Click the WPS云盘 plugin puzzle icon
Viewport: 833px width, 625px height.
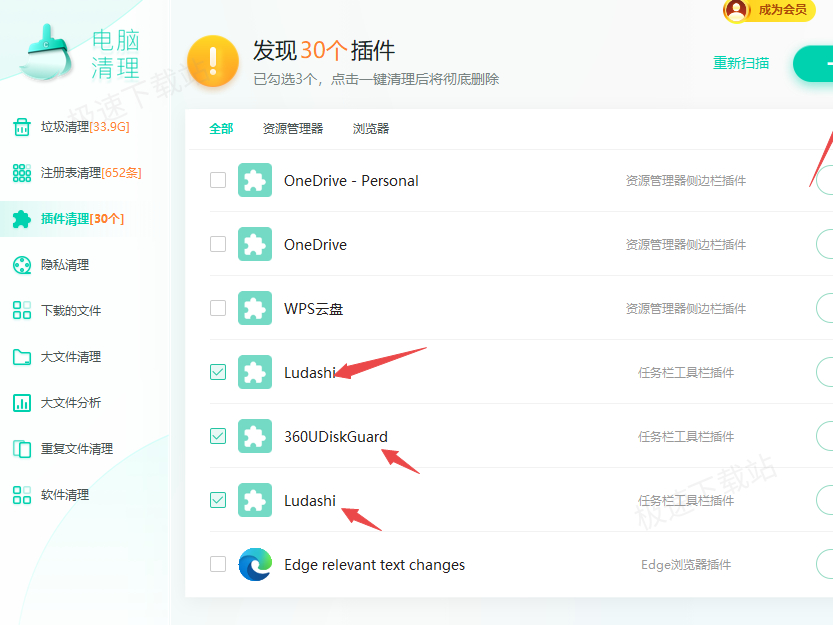coord(255,308)
